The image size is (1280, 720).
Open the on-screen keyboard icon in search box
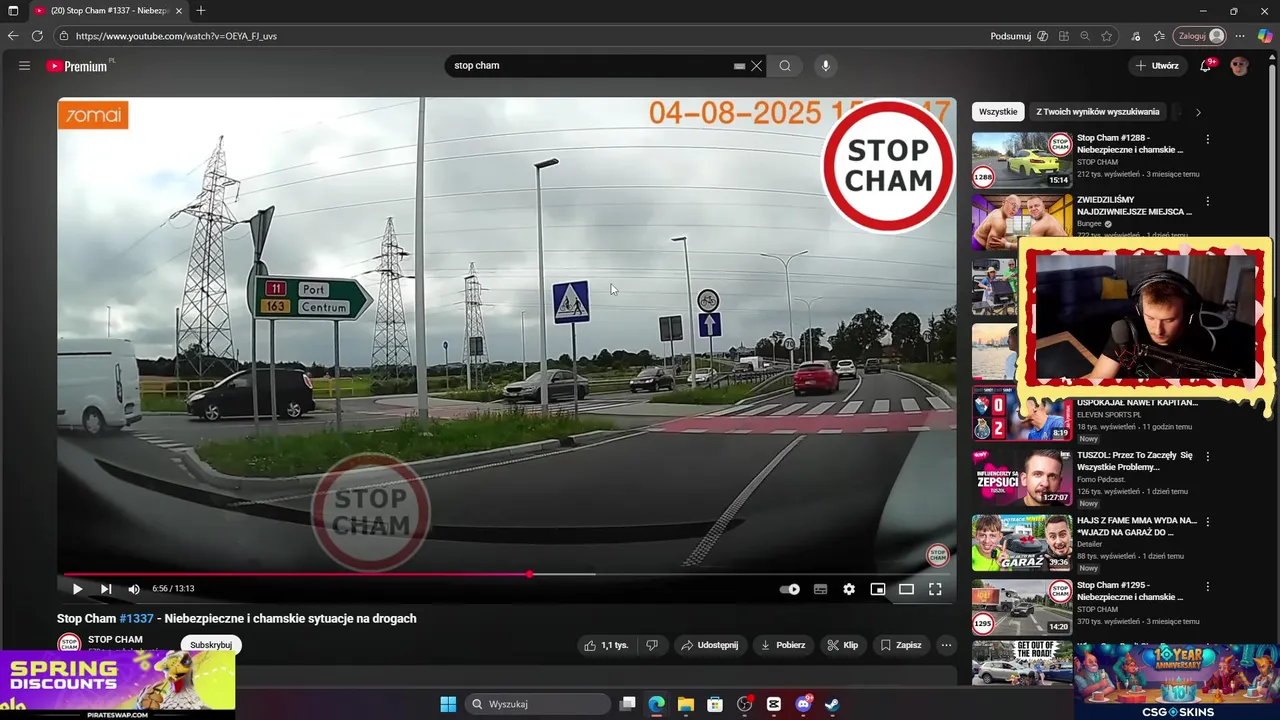(739, 66)
